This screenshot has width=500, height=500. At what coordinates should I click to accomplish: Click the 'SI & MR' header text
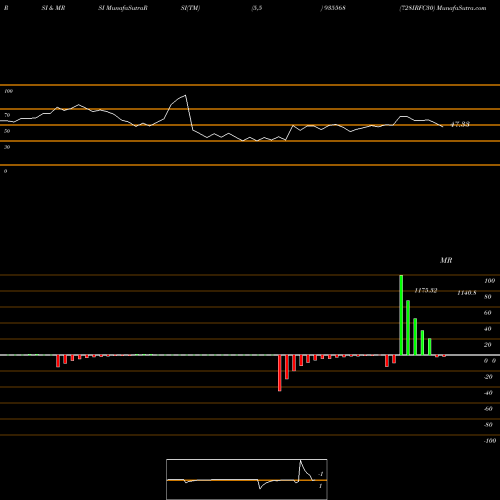coord(53,8)
